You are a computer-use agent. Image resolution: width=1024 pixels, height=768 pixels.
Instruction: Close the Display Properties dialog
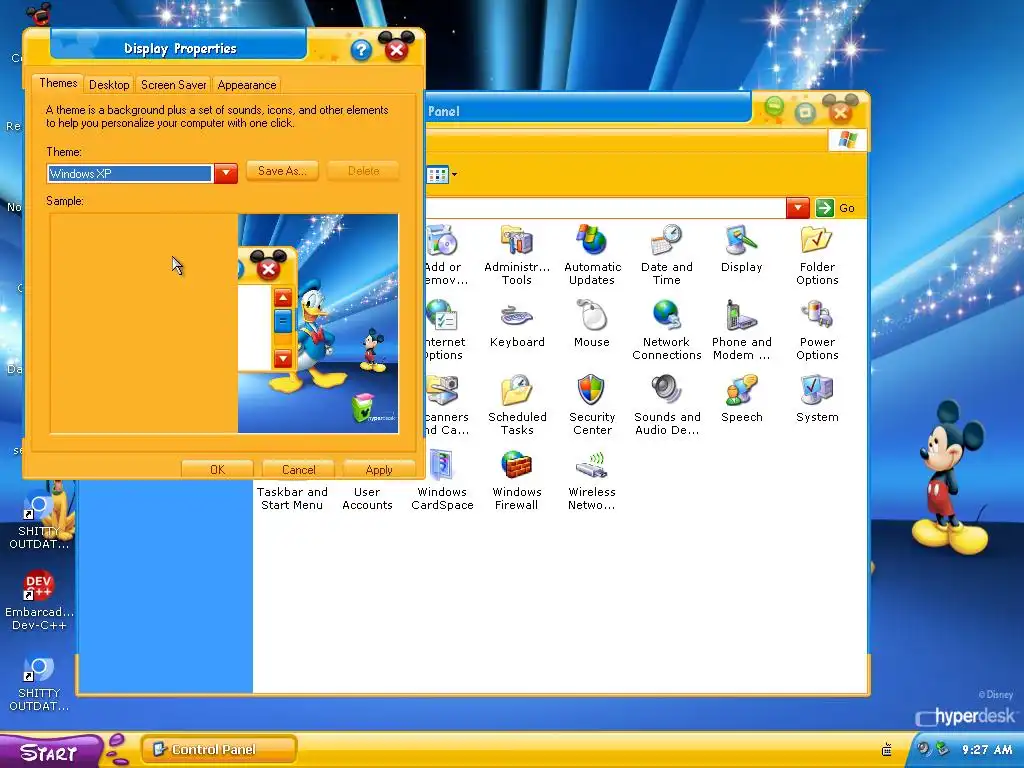point(396,50)
